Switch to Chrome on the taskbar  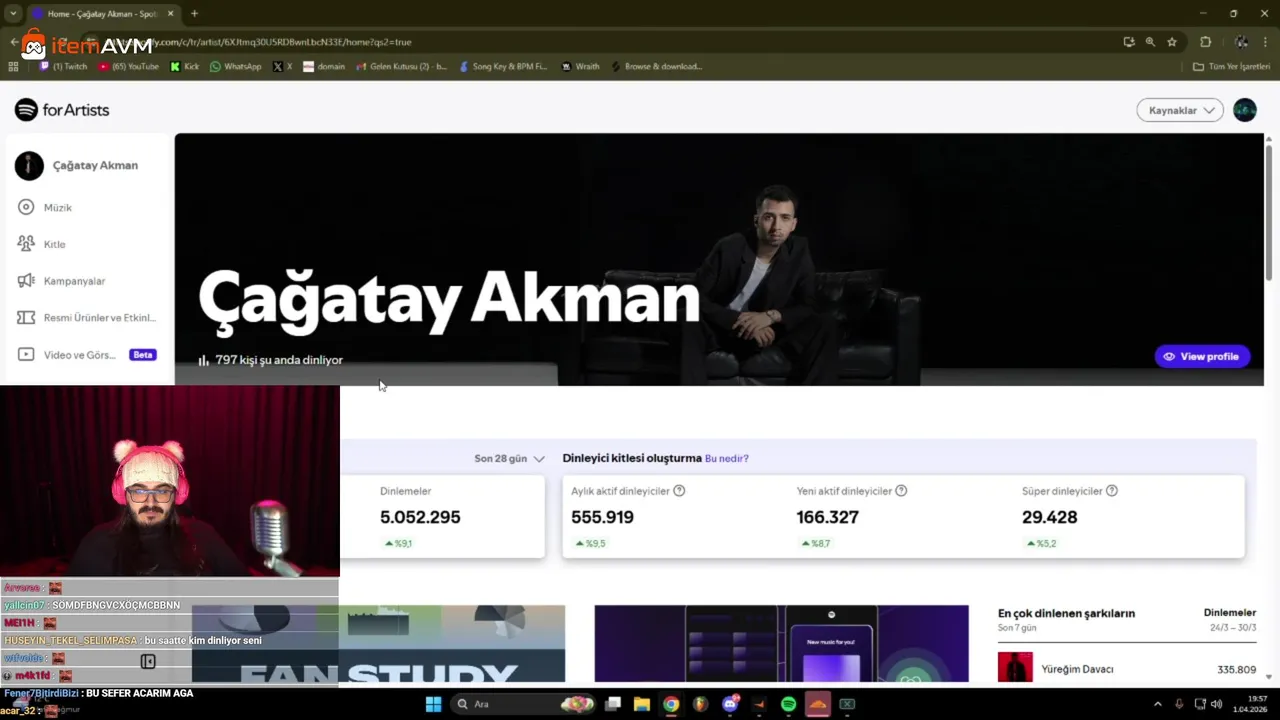coord(671,704)
